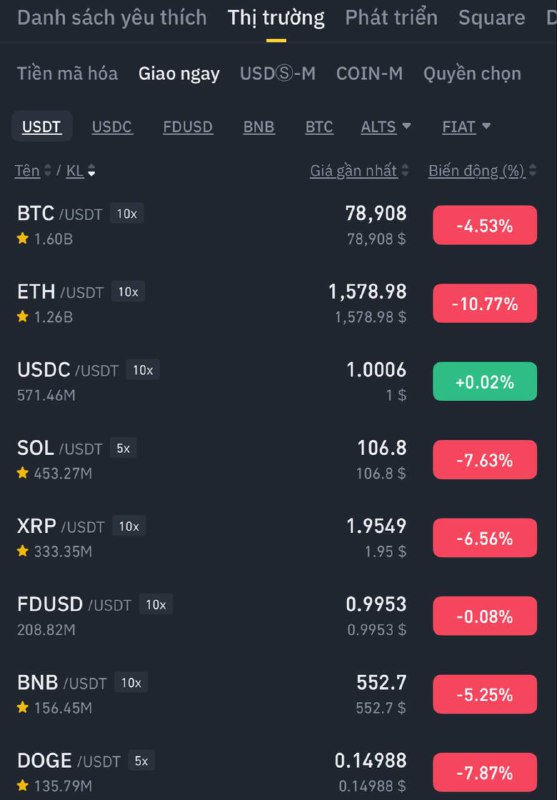Toggle the favorite star for ETH/USDT
Screen dimensions: 557x800
[x=22, y=317]
